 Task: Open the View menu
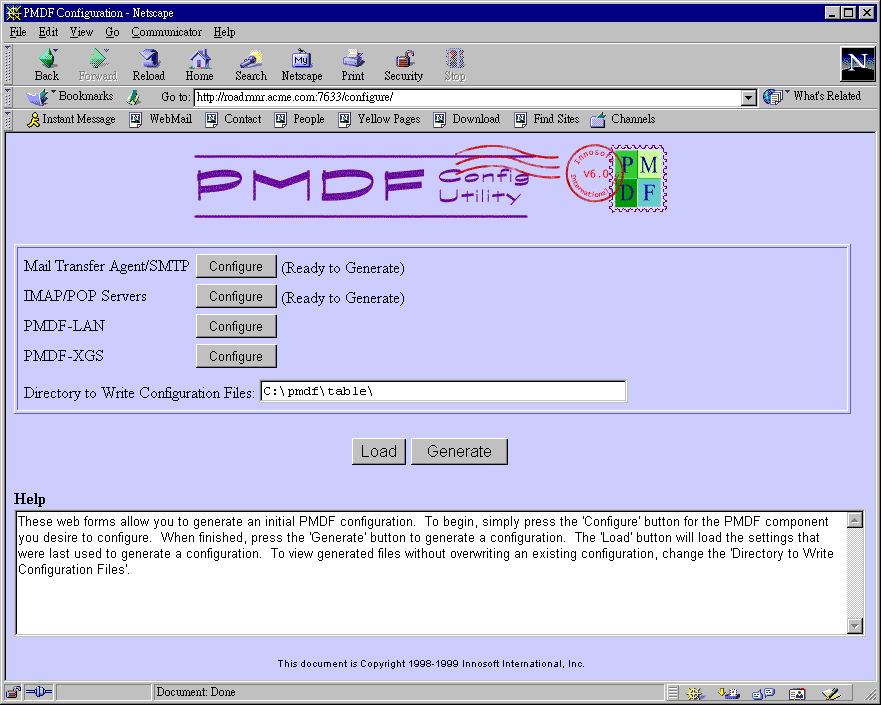tap(81, 32)
